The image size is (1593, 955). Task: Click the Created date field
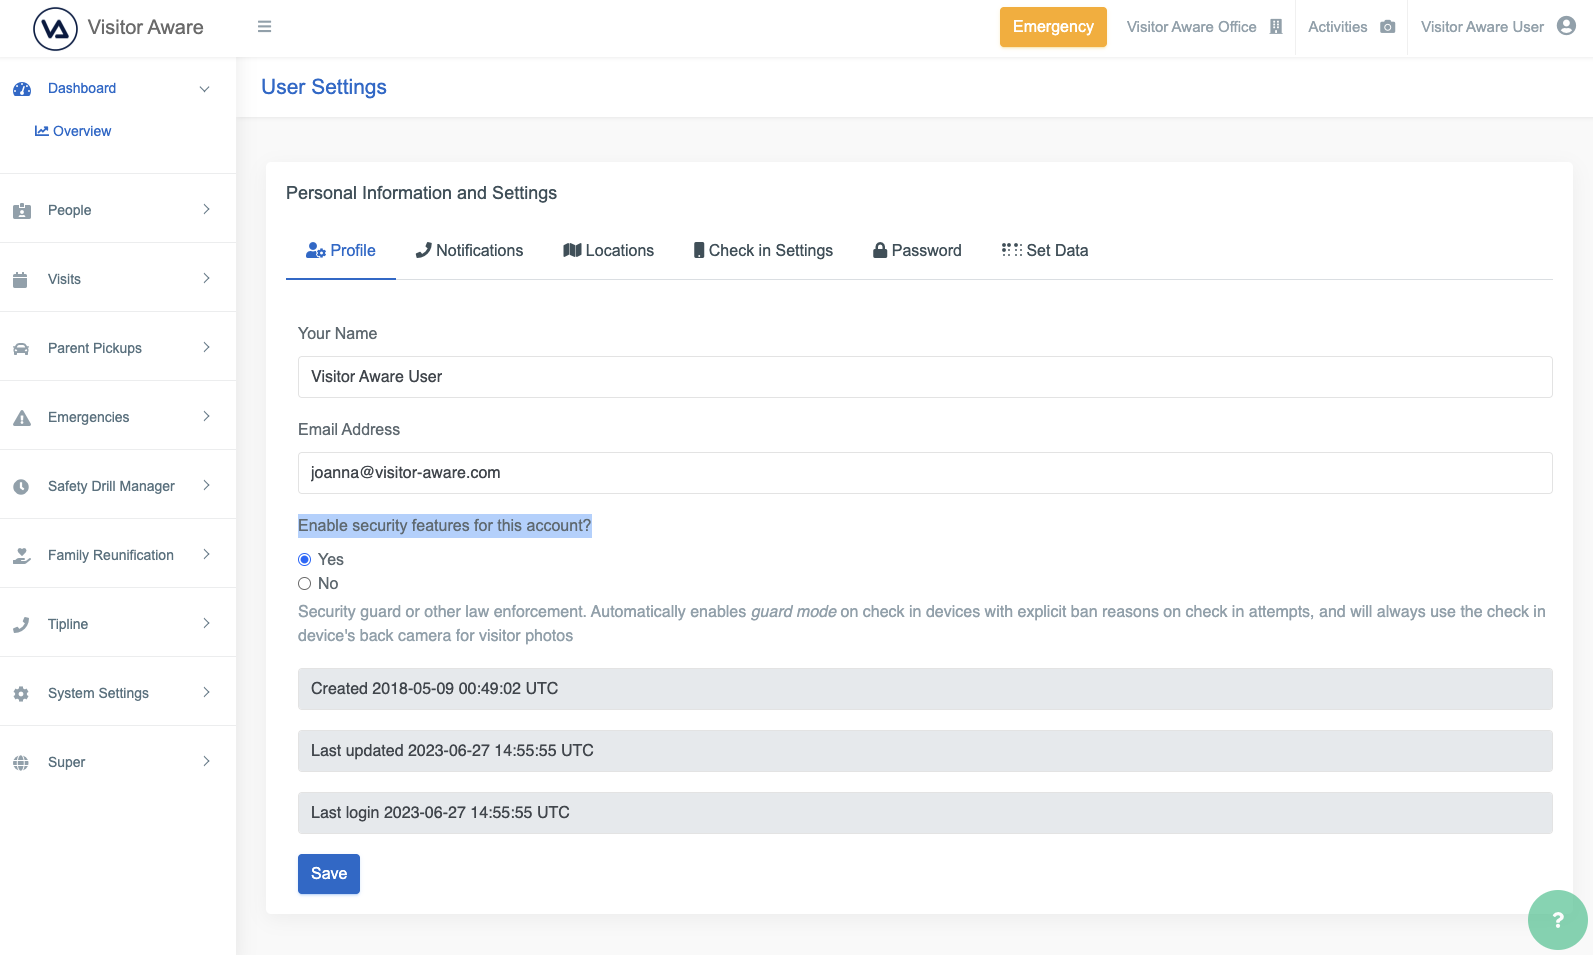coord(925,689)
